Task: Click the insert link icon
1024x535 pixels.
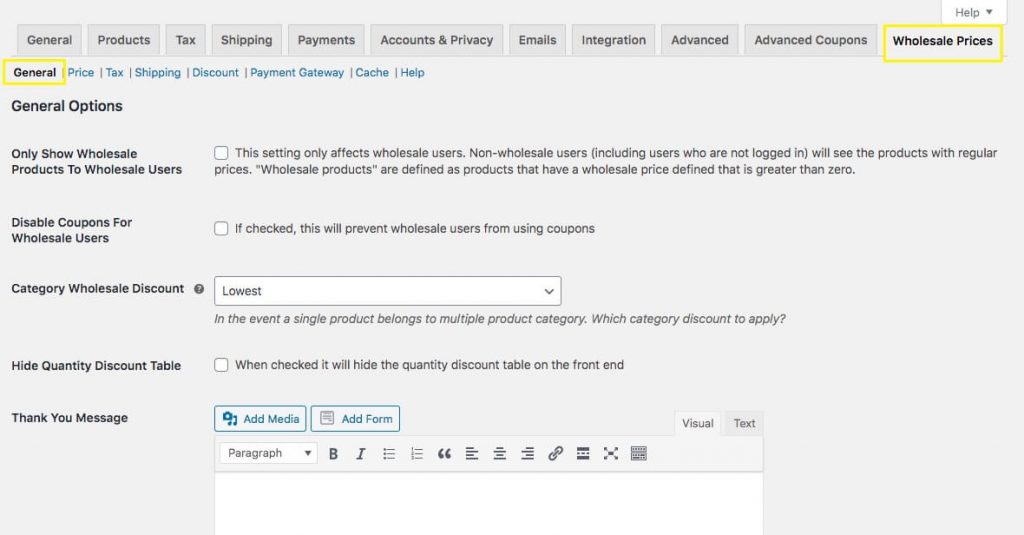Action: pos(555,454)
